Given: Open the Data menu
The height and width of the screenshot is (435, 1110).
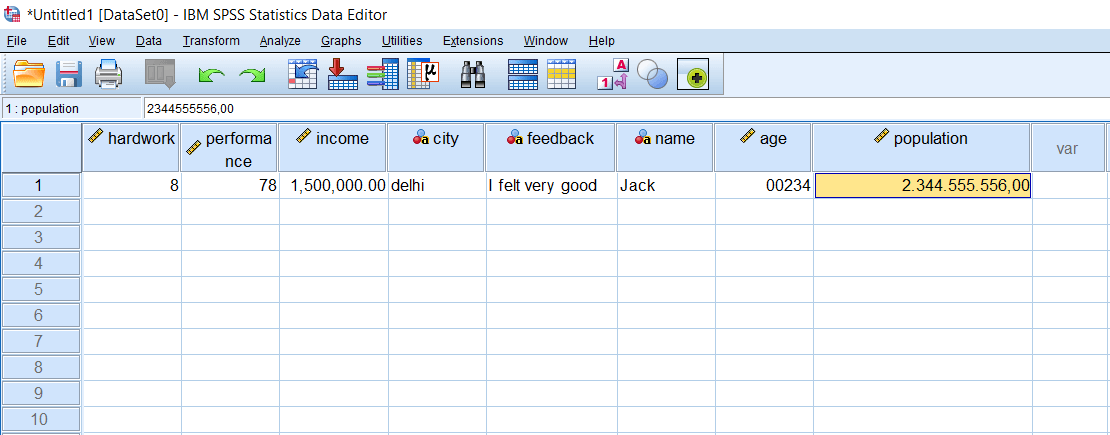Looking at the screenshot, I should 149,41.
